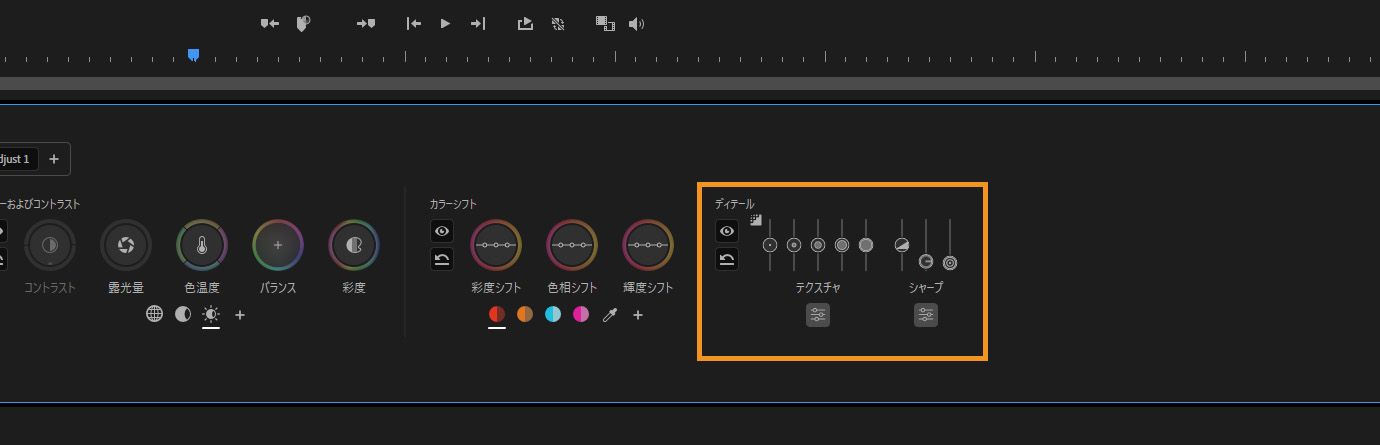This screenshot has height=445, width=1380.
Task: Click the export frame icon
Action: click(x=525, y=23)
